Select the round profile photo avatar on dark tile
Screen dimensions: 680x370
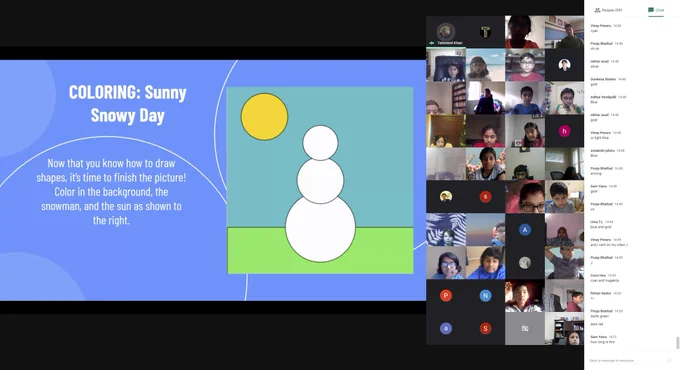tap(564, 65)
